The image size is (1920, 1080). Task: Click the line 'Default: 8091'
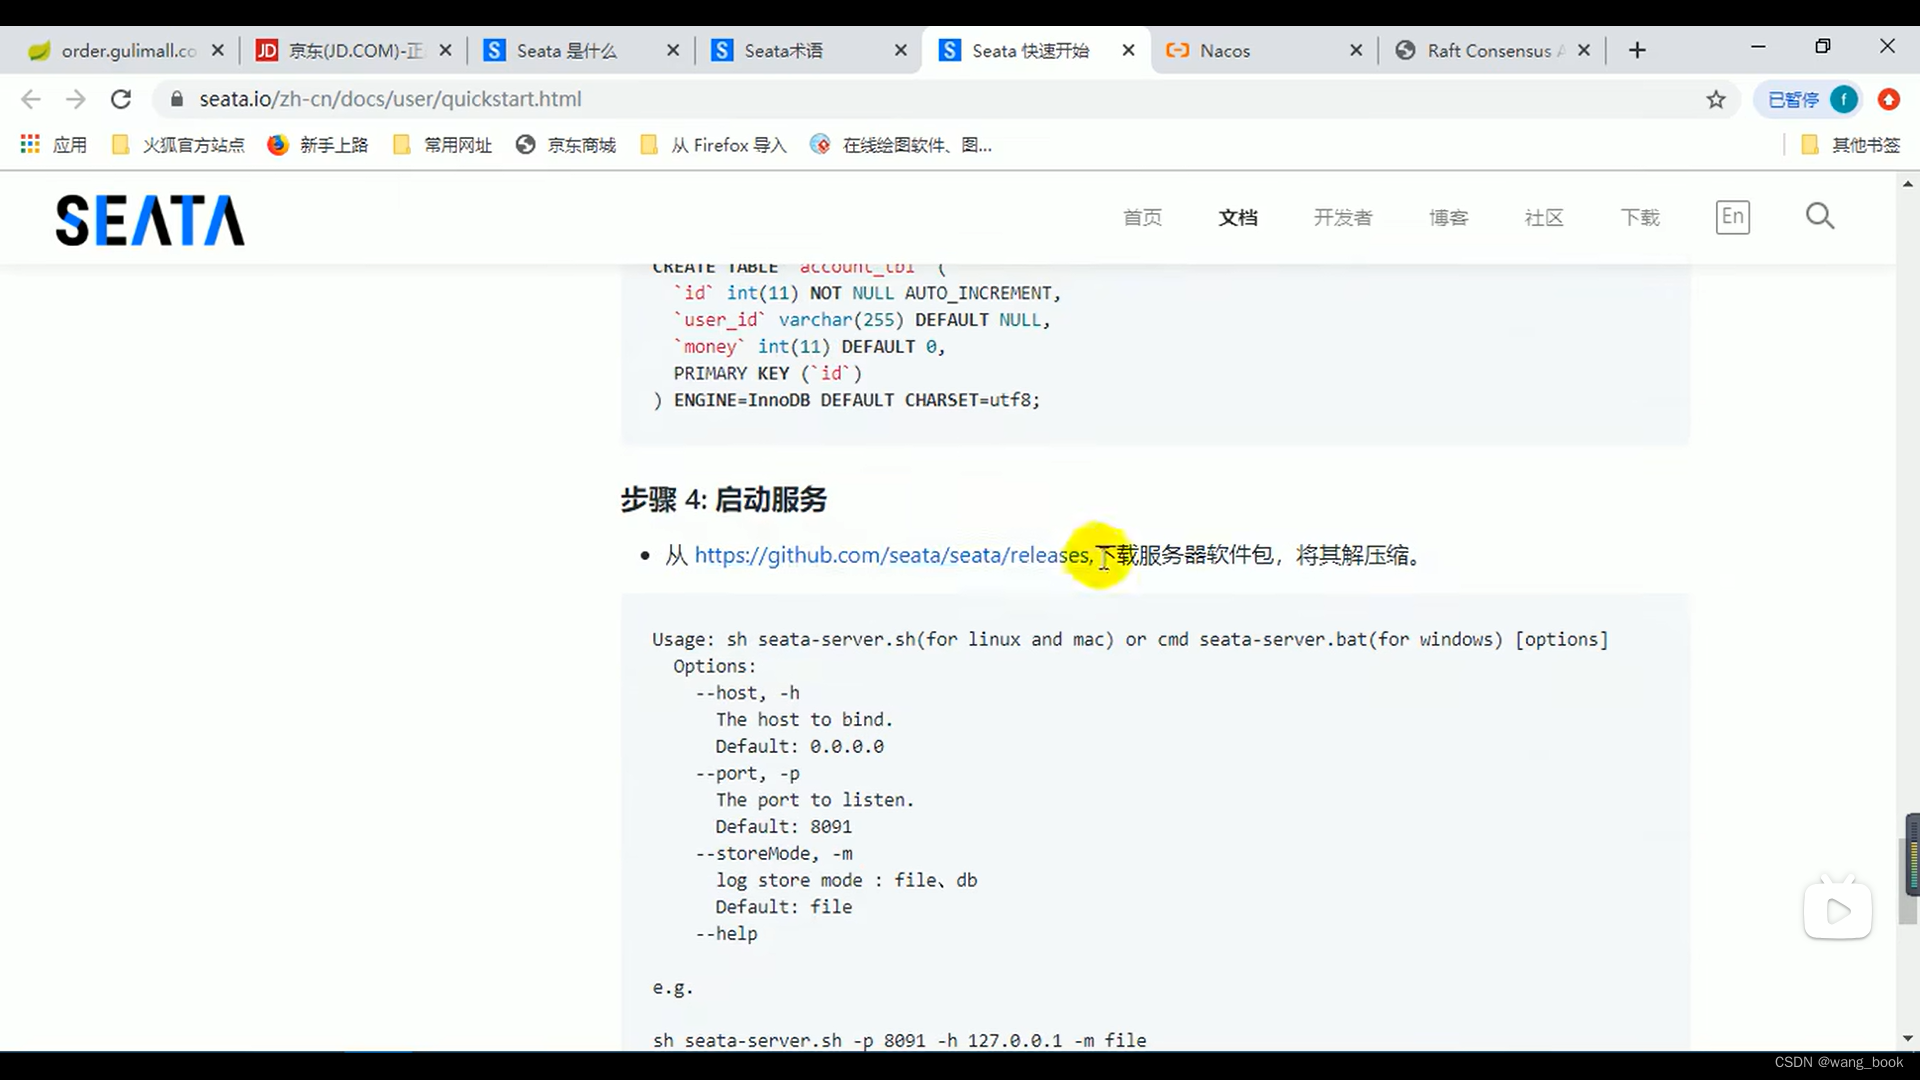(783, 827)
